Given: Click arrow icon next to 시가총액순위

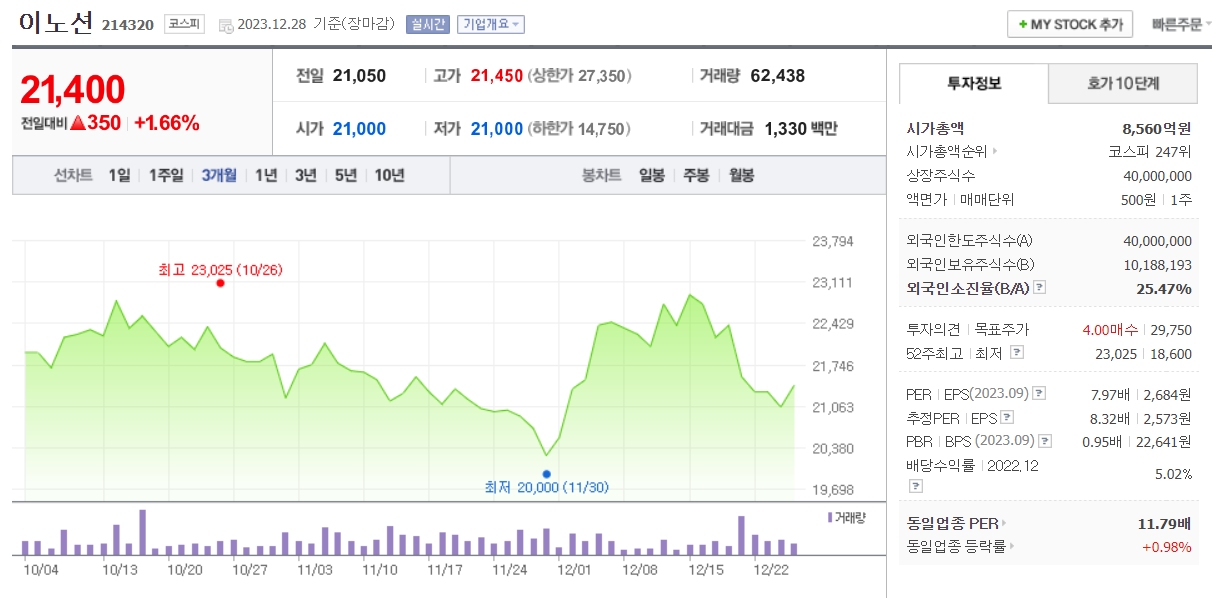Looking at the screenshot, I should pyautogui.click(x=995, y=152).
